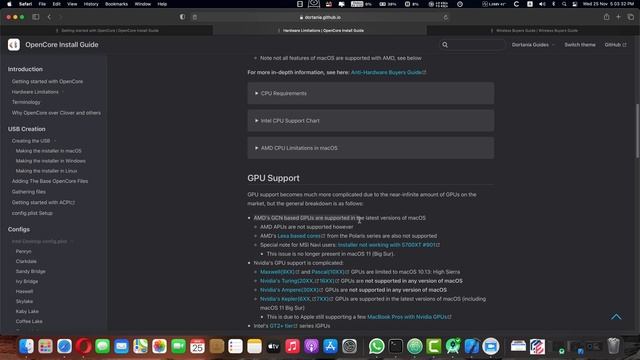Image resolution: width=640 pixels, height=360 pixels.
Task: Click the OpenCore logo icon
Action: point(14,44)
